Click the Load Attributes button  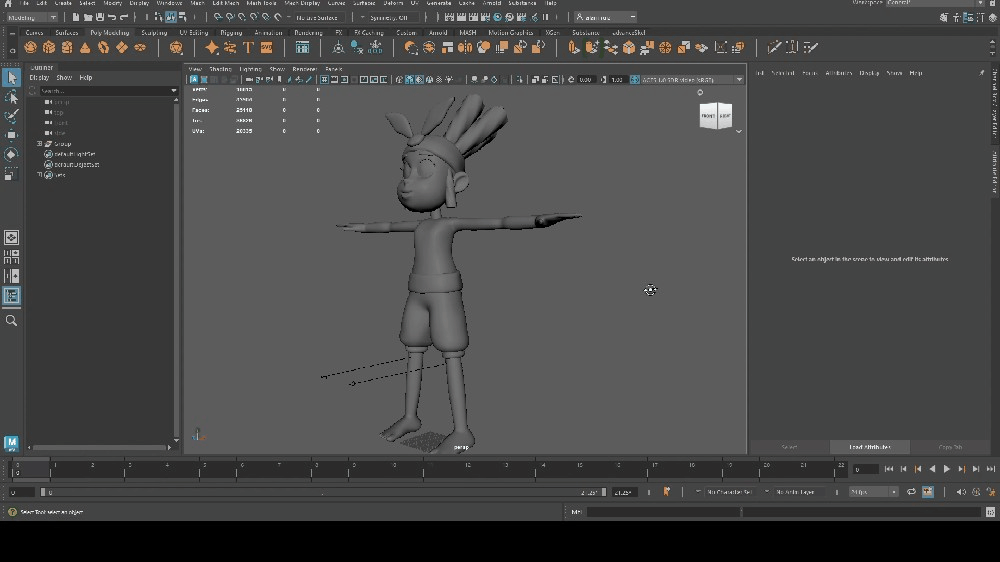click(x=869, y=447)
